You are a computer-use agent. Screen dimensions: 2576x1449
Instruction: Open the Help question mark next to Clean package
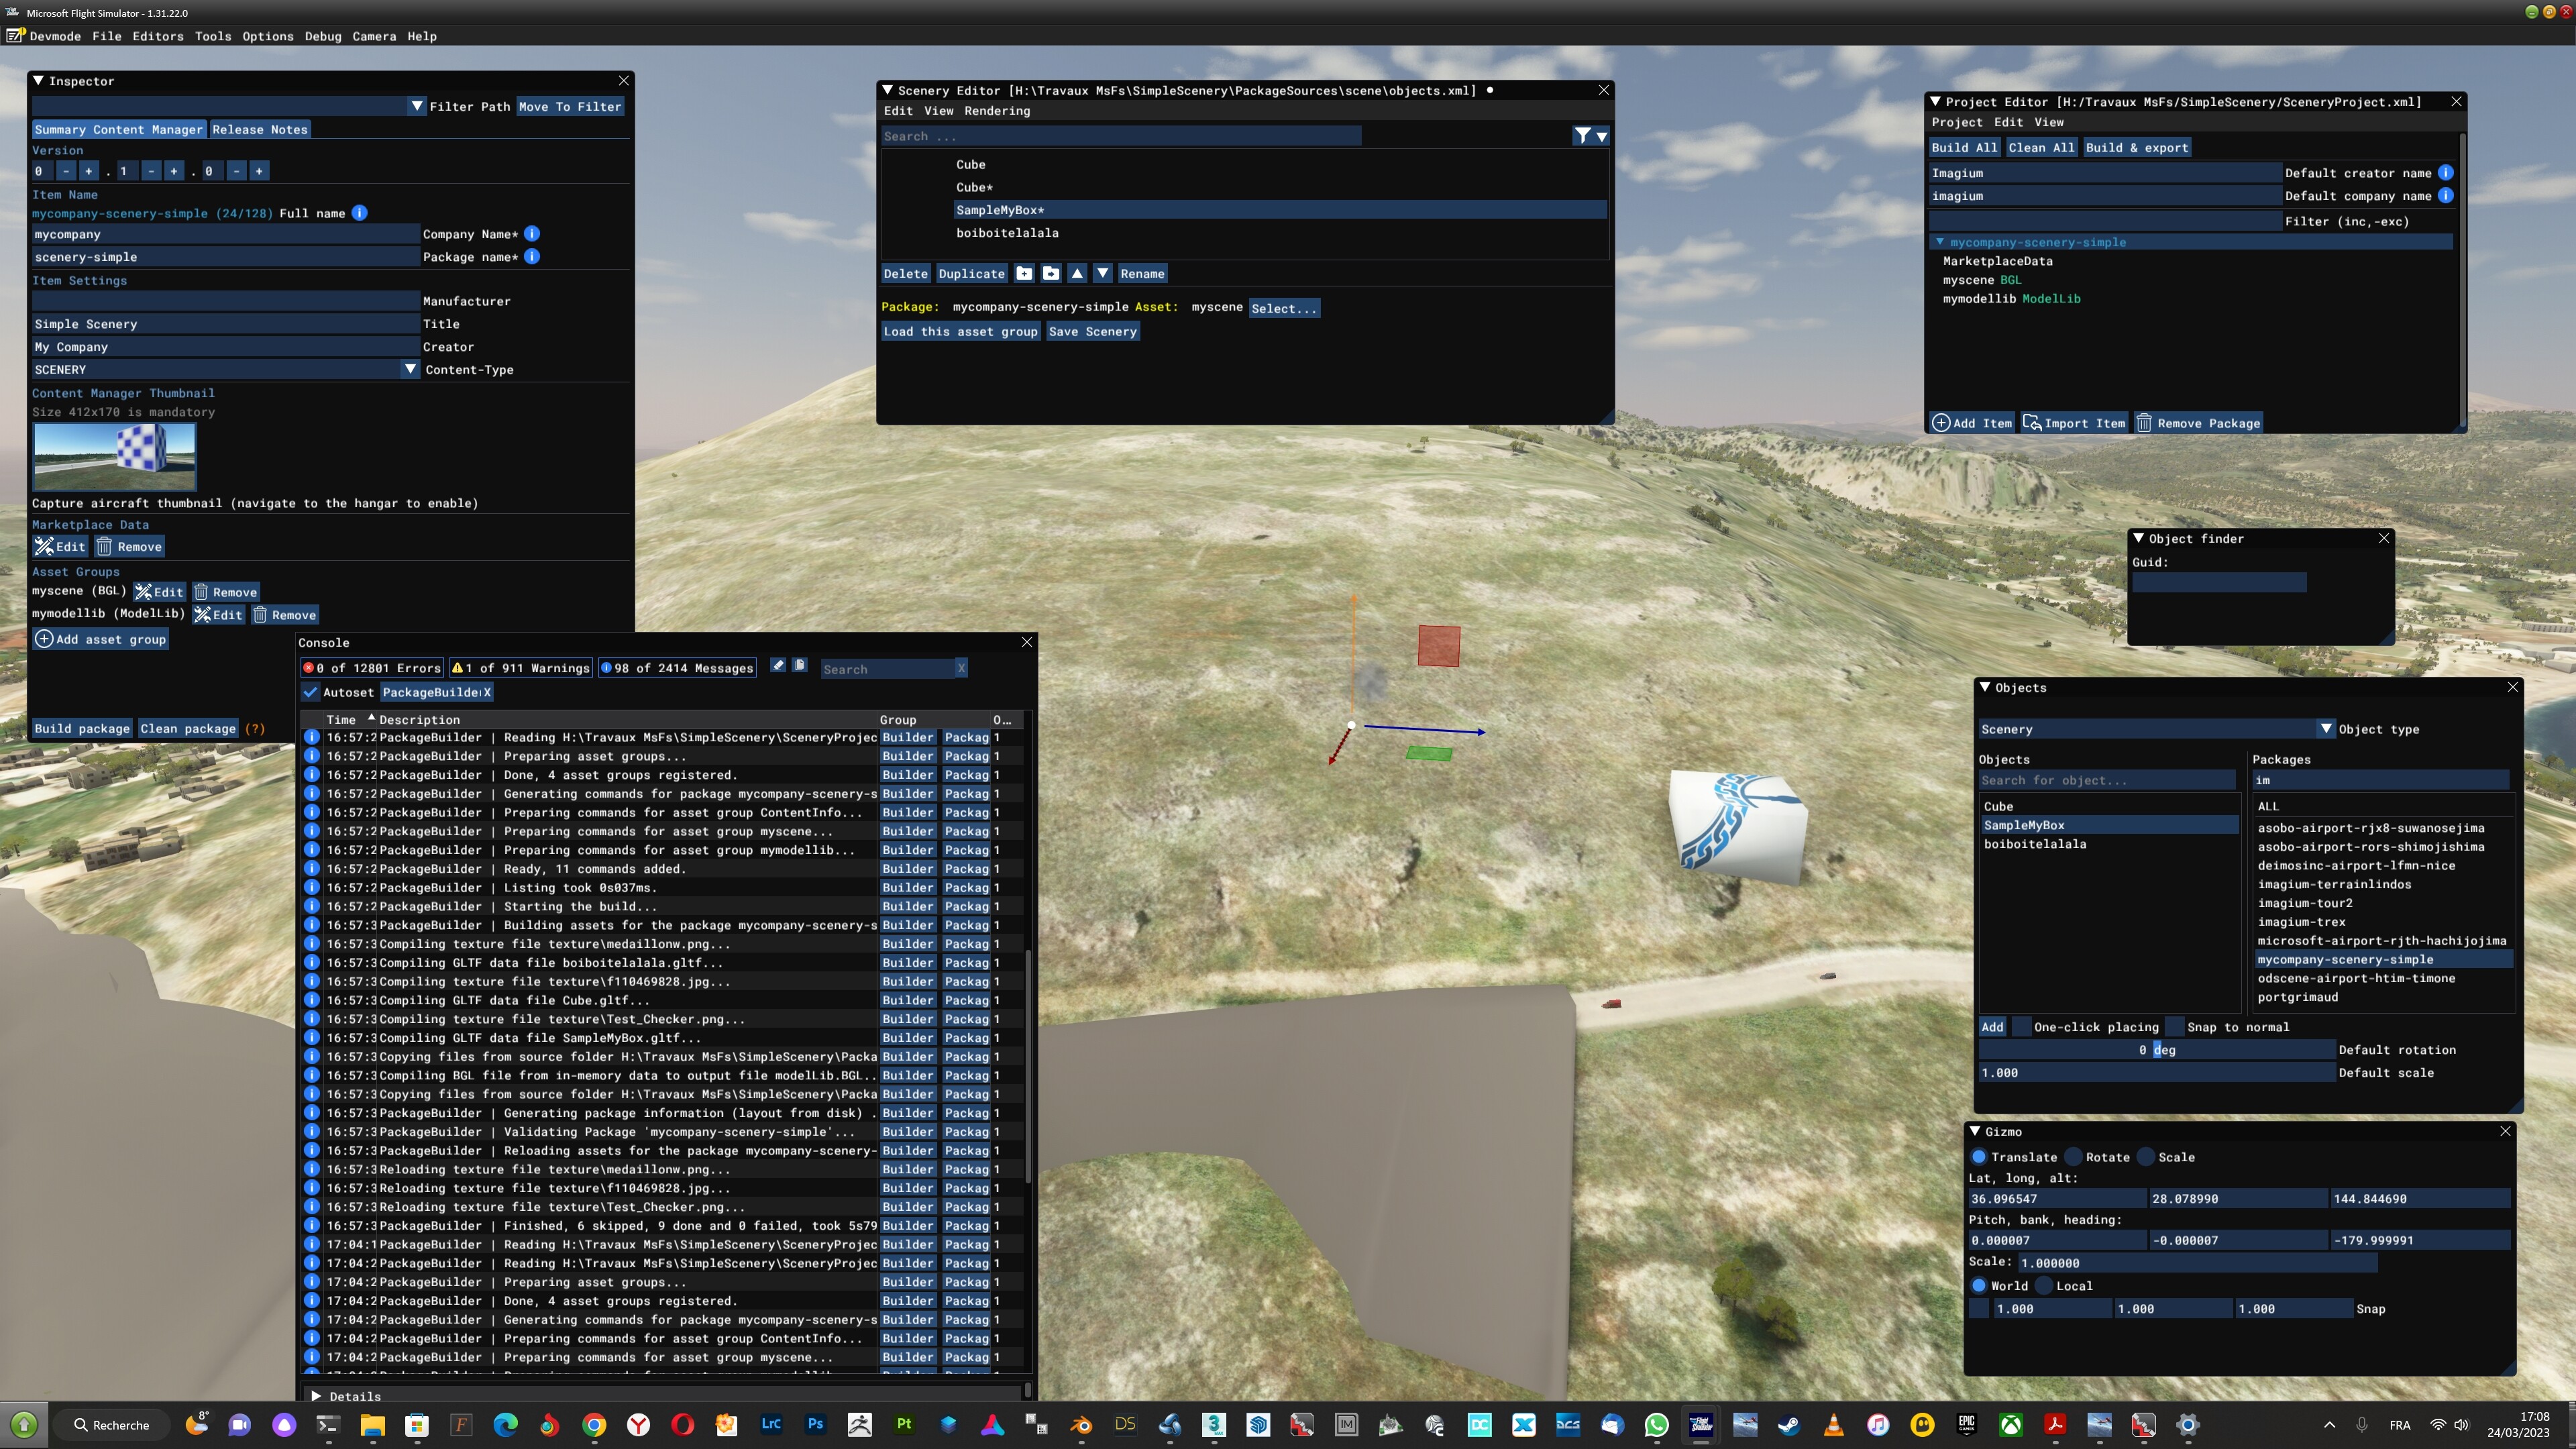(255, 729)
